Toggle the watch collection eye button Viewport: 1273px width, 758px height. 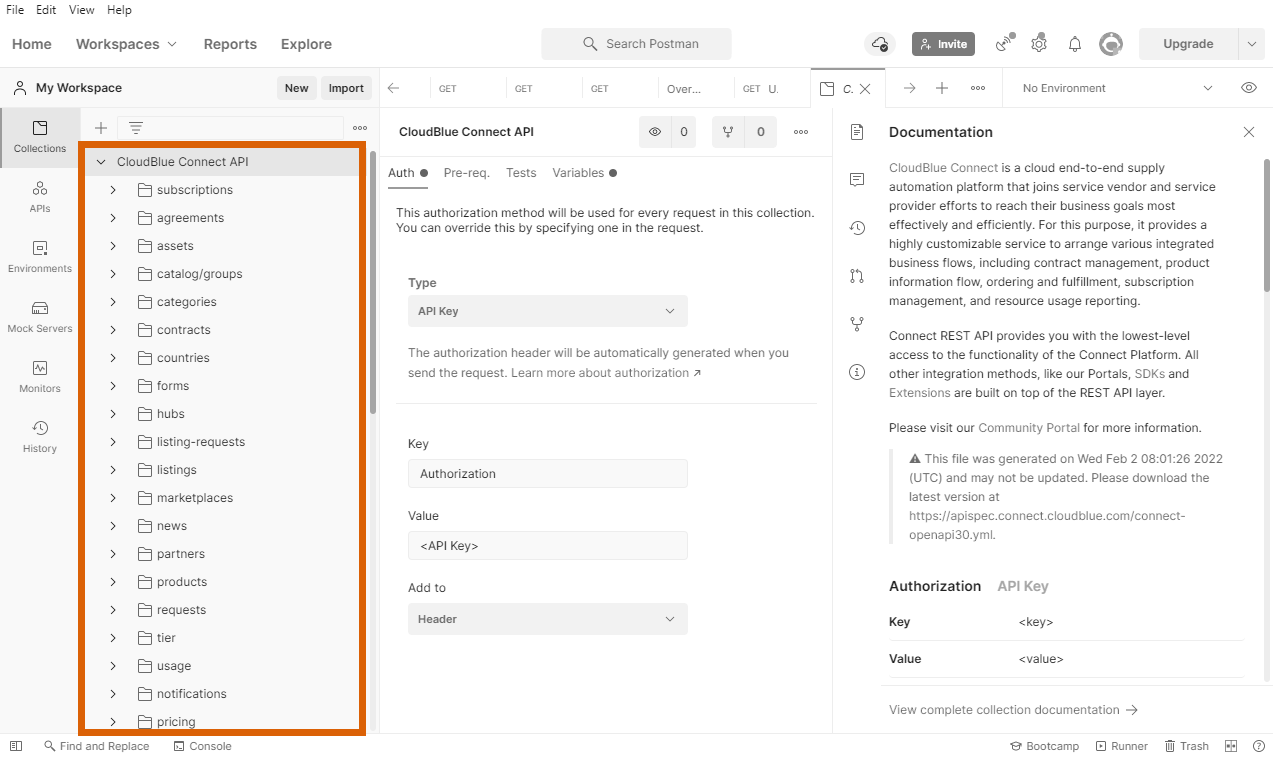point(655,132)
